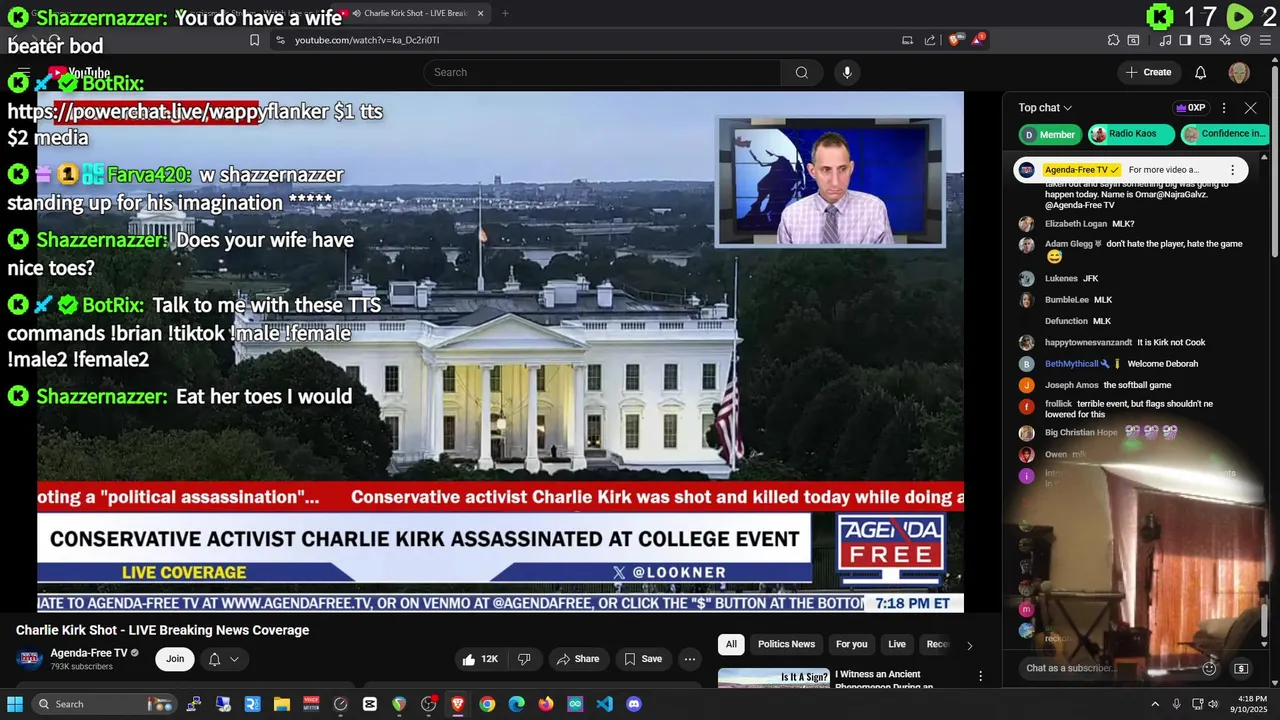Open taskbar clock showing 4:18 PM
1280x720 pixels.
tap(1252, 704)
